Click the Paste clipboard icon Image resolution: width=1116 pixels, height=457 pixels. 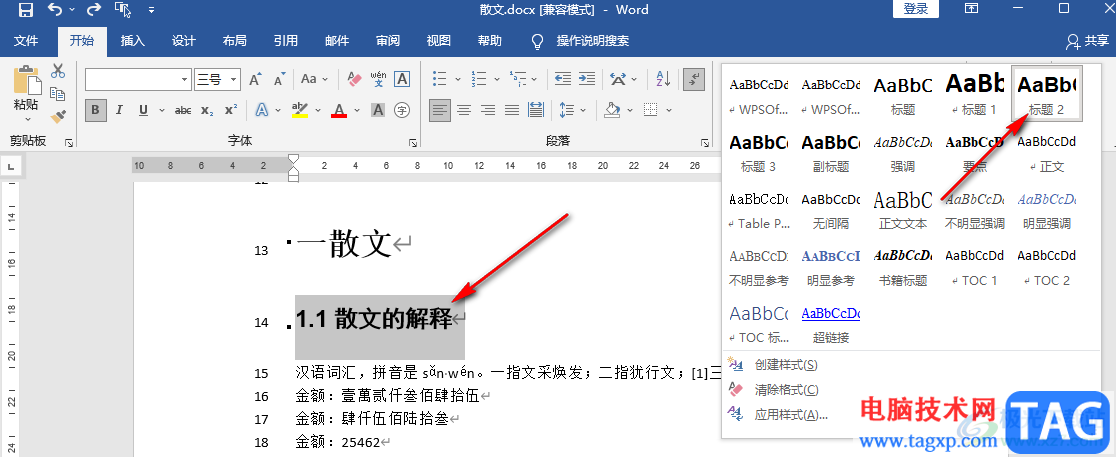[x=26, y=80]
